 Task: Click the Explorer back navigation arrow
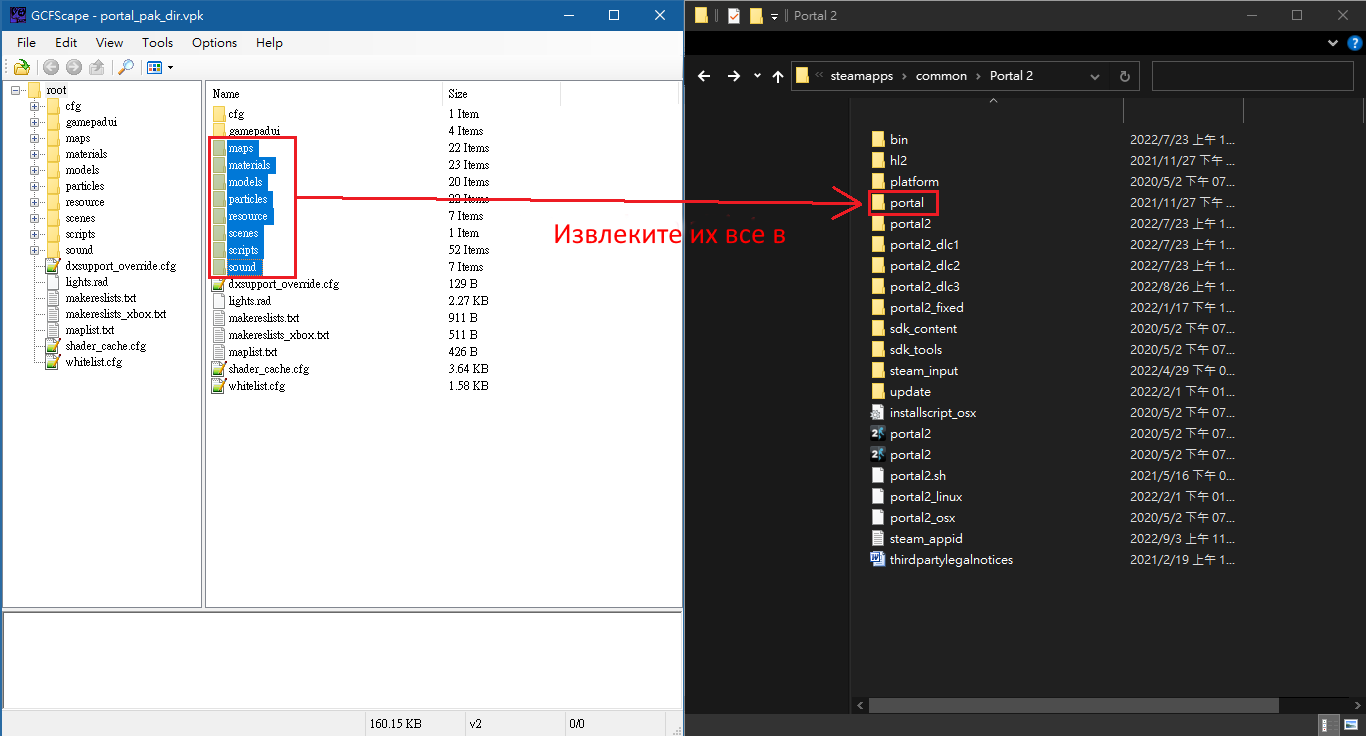tap(704, 76)
